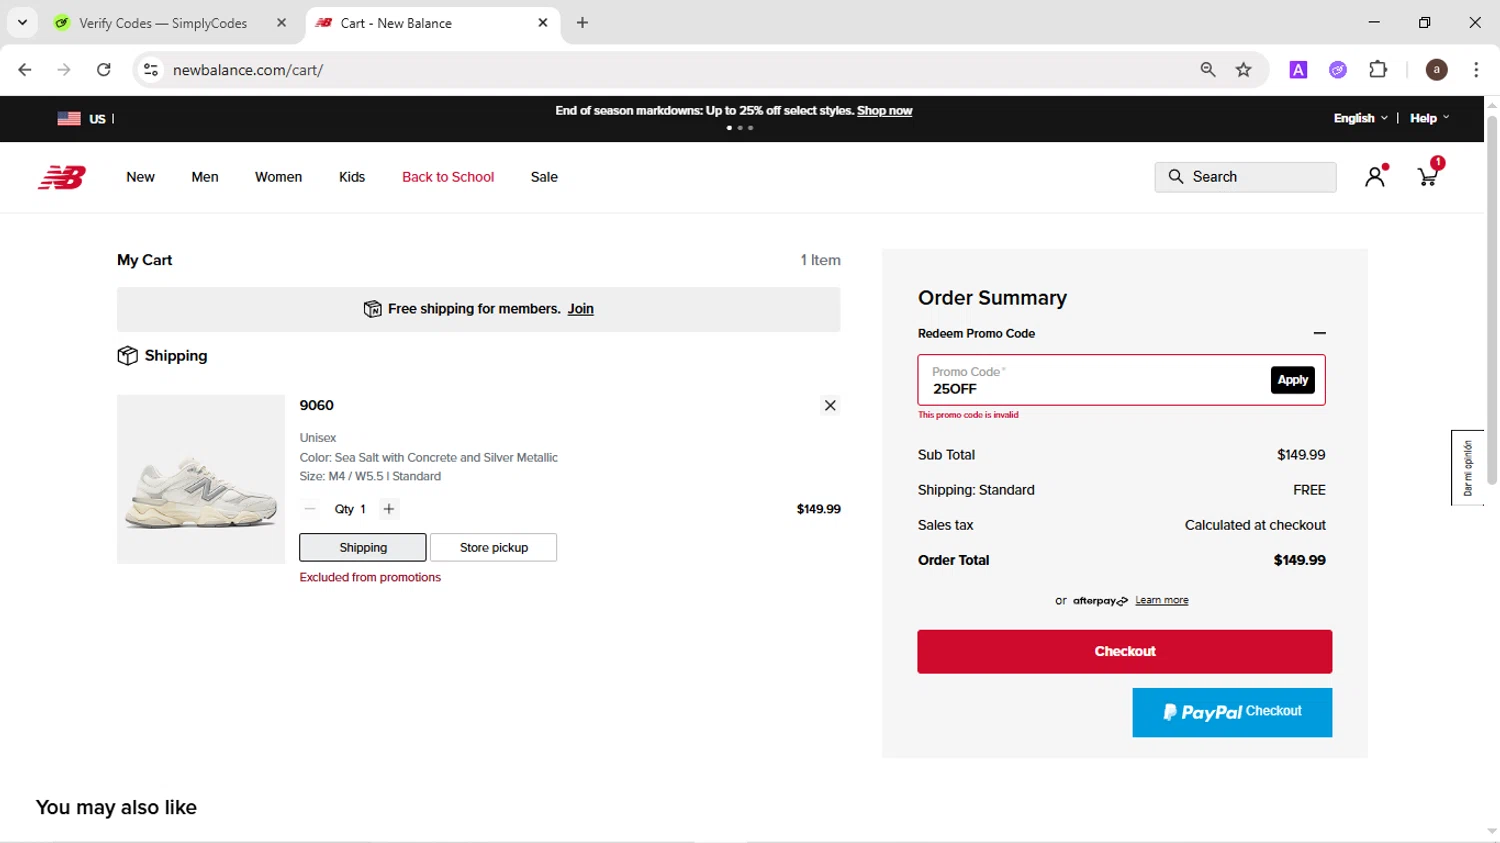Click the banner carousel dots

point(740,128)
